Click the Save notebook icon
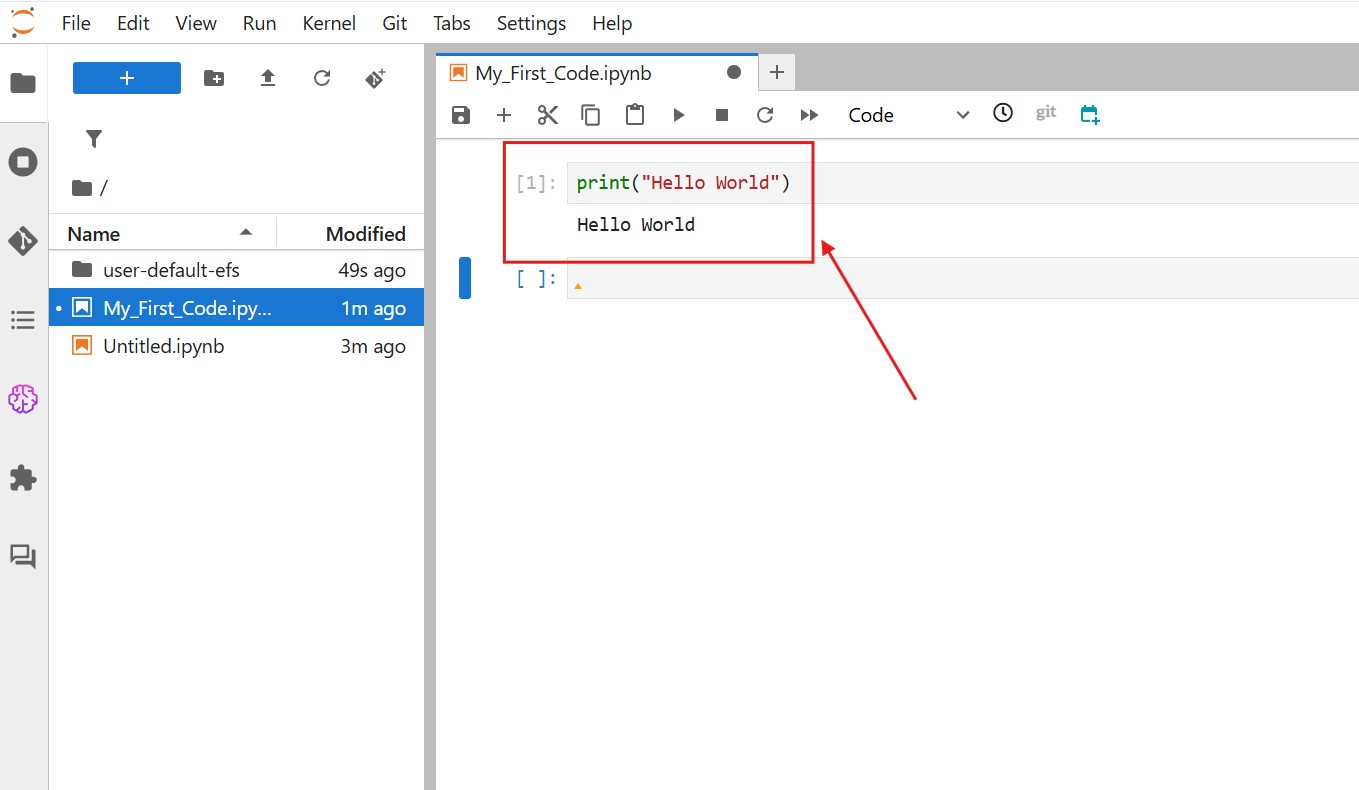 [x=461, y=115]
